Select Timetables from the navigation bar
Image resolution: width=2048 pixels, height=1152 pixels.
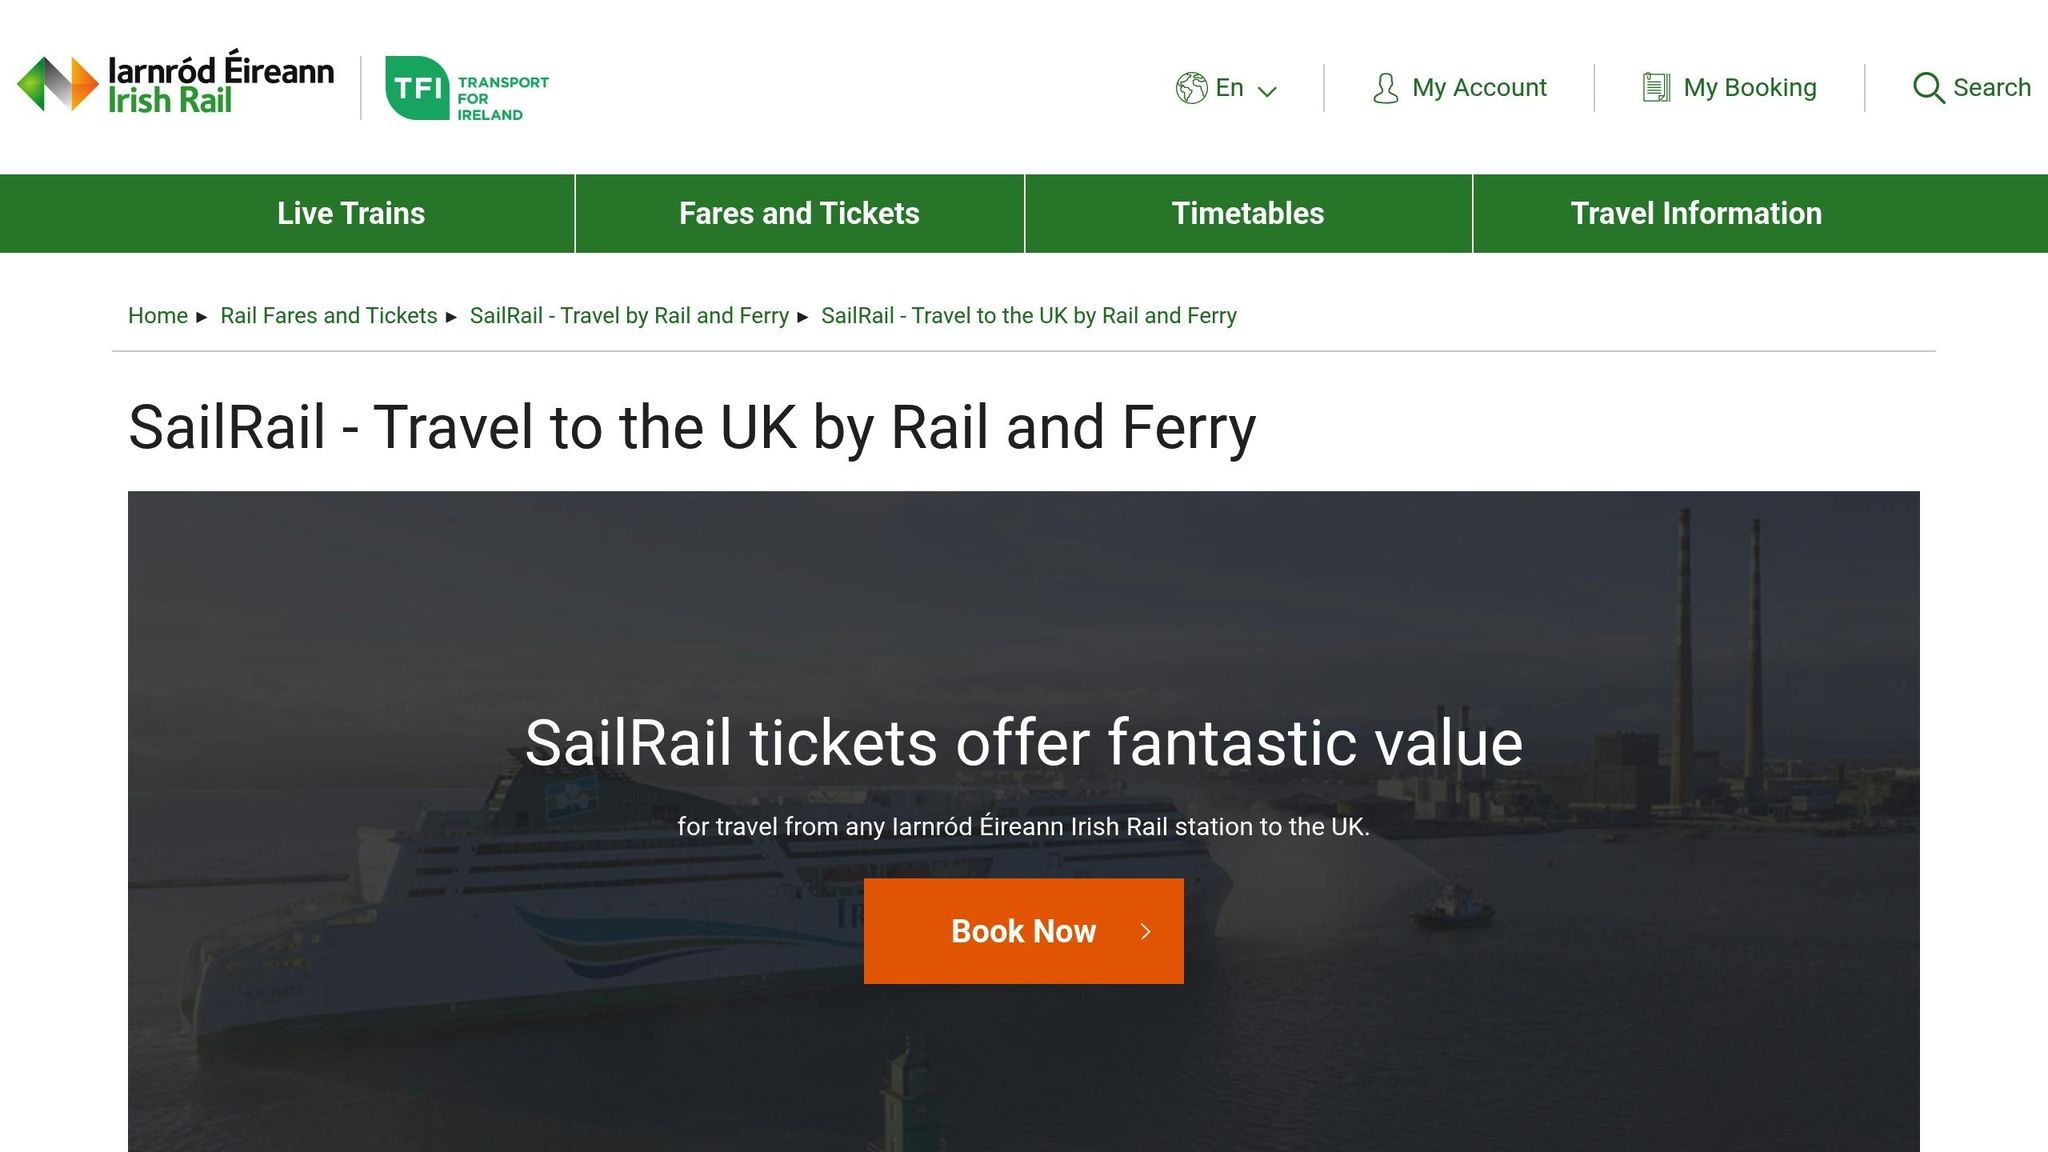(x=1247, y=213)
